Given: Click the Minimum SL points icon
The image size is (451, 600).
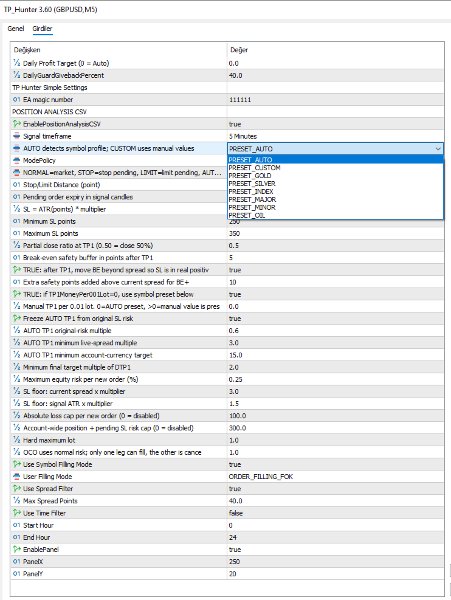Looking at the screenshot, I should point(16,221).
